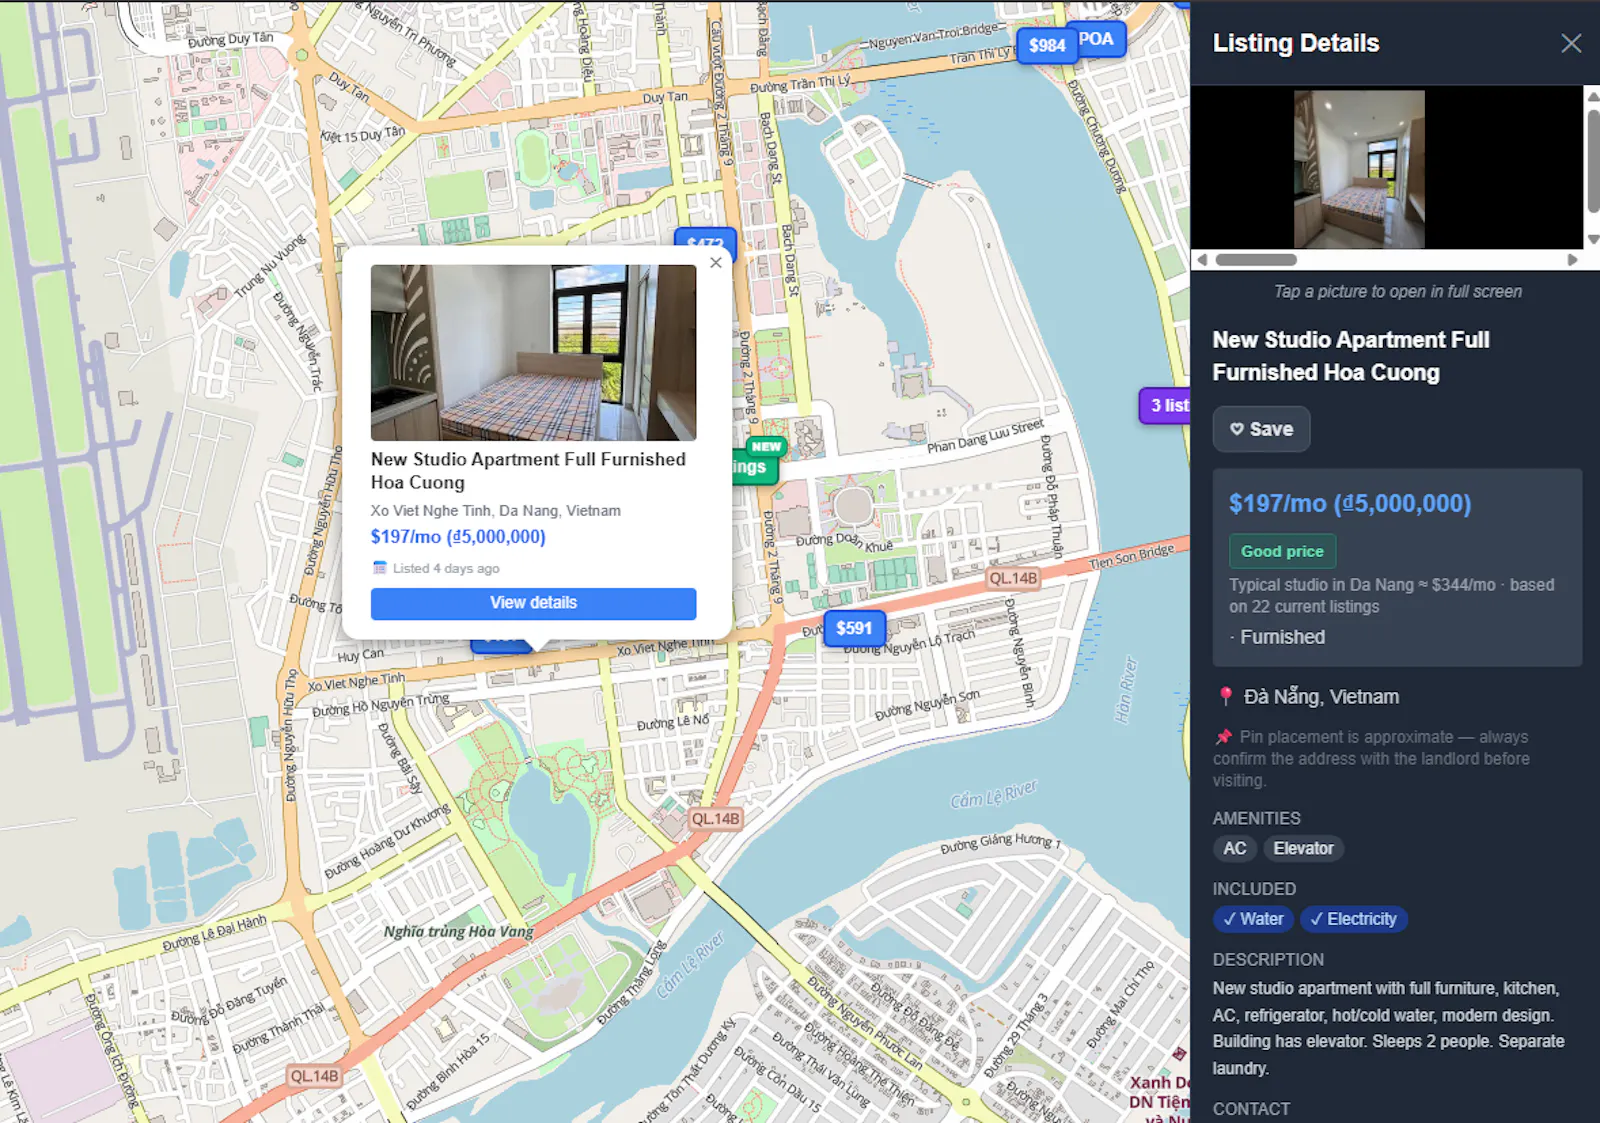Click the Good price badge
Viewport: 1600px width, 1123px height.
click(1282, 551)
